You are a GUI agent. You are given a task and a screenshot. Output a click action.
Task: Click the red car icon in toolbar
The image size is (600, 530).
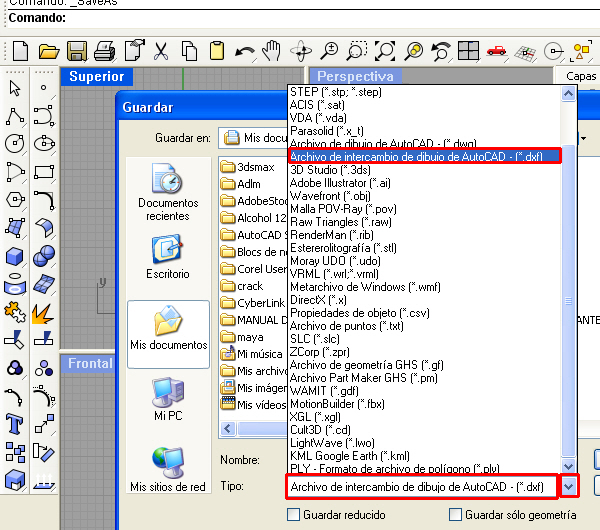point(497,51)
